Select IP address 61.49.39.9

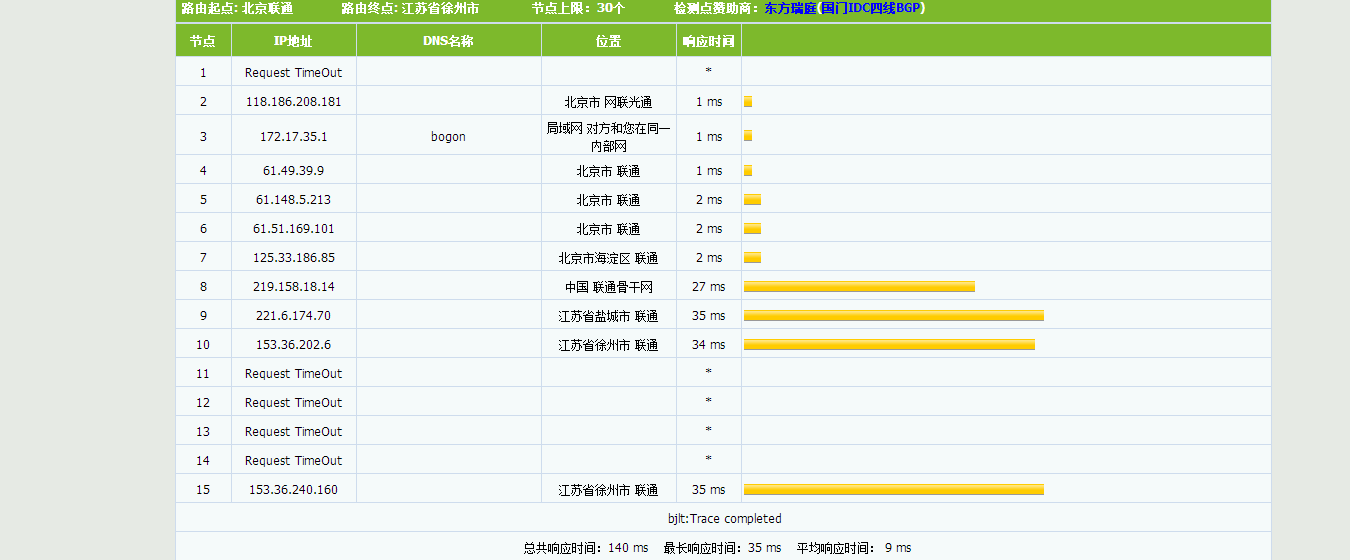(293, 171)
